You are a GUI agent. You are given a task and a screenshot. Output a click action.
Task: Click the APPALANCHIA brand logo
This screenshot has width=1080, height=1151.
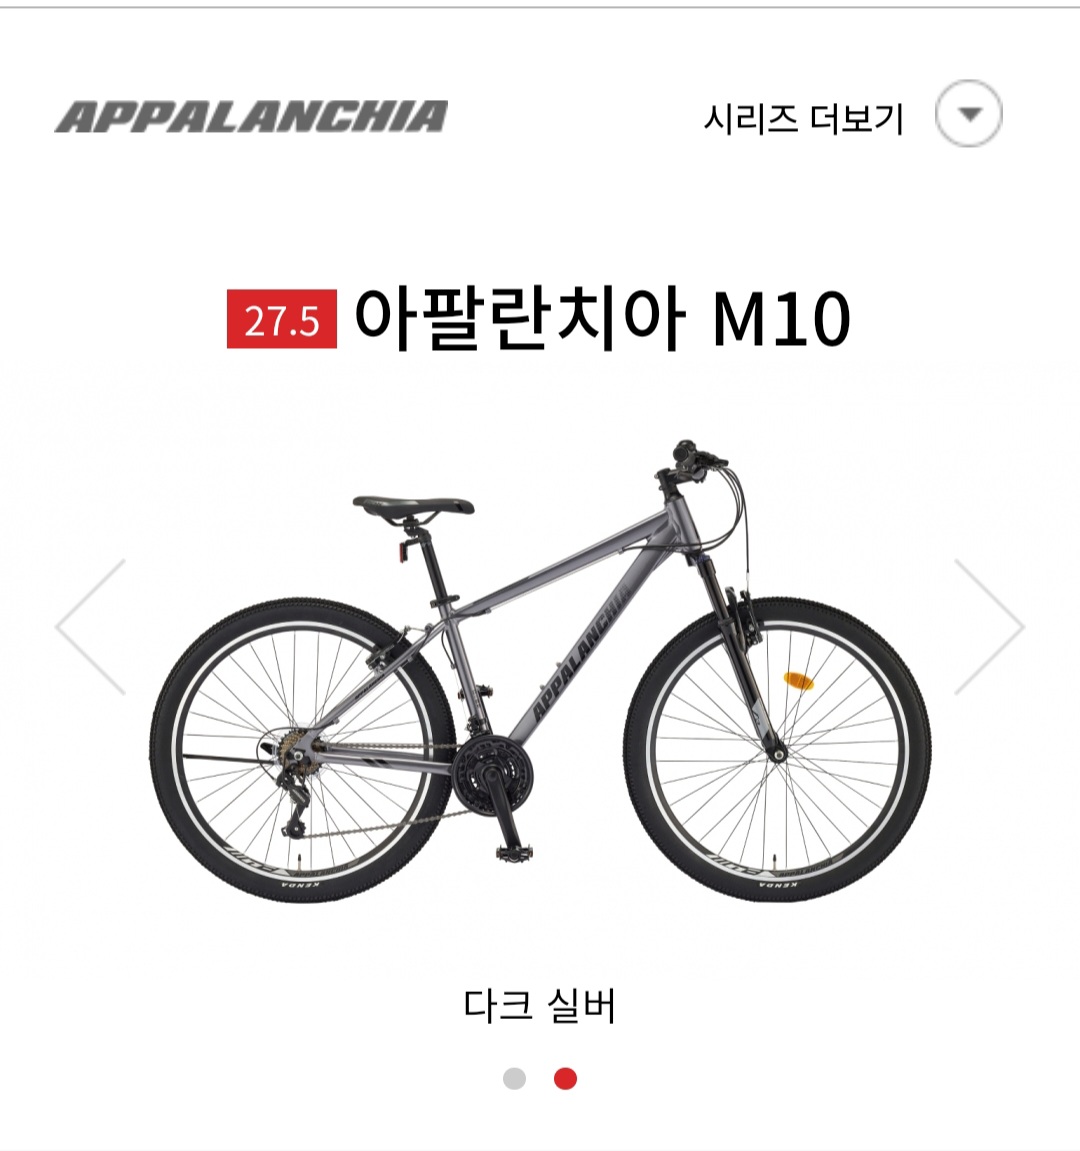[251, 117]
